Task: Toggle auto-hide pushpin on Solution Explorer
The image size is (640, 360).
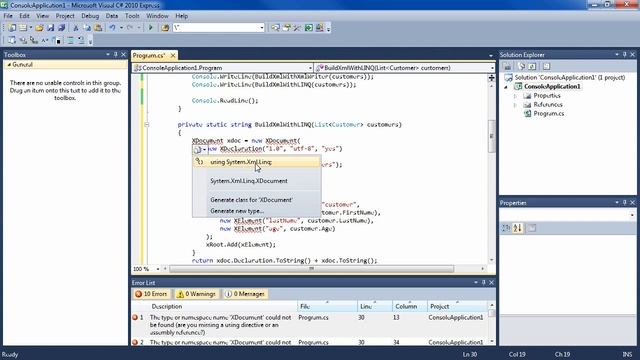Action: (x=625, y=55)
